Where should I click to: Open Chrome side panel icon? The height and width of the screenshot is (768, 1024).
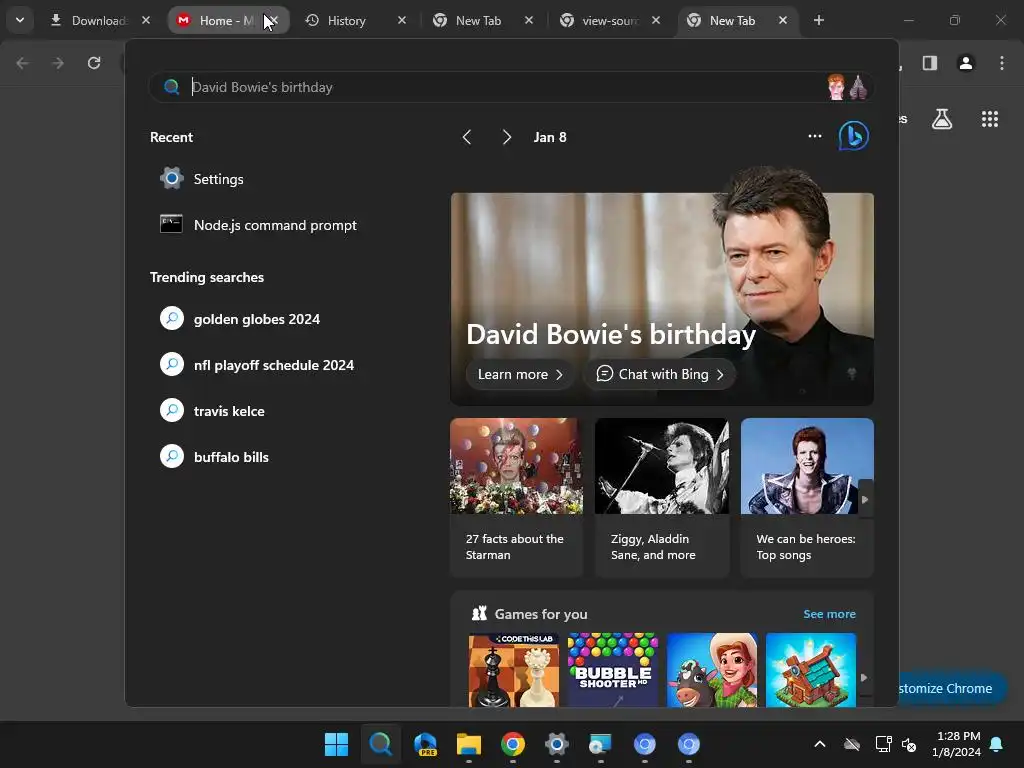(930, 63)
